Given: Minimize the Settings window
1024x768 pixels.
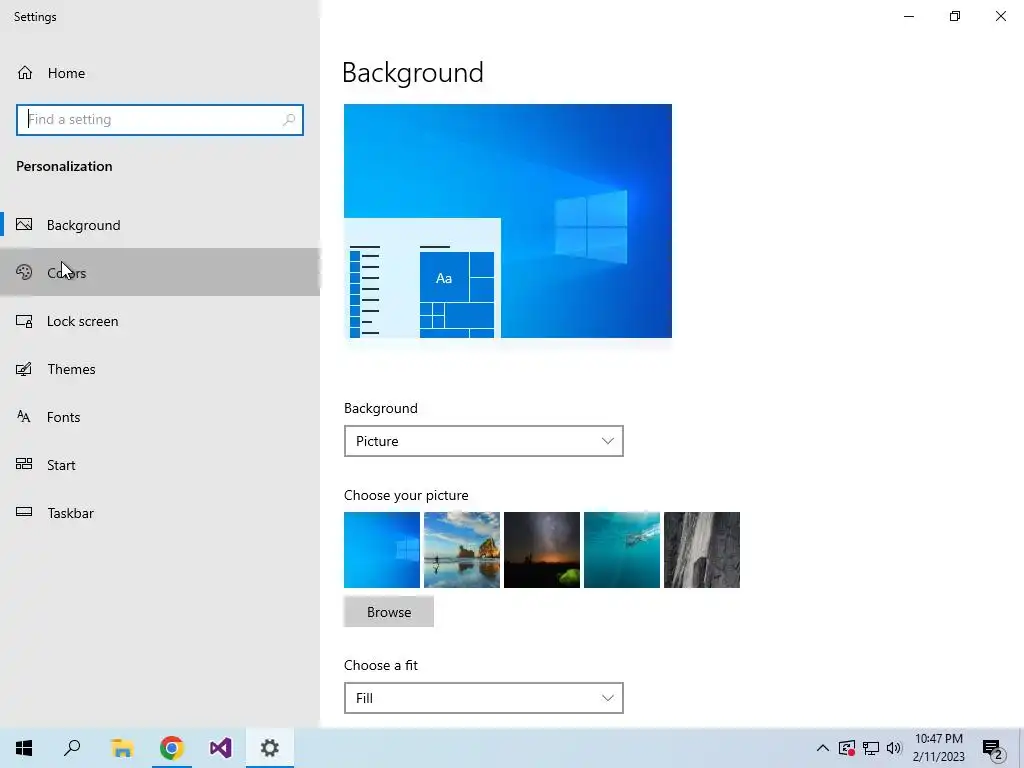Looking at the screenshot, I should coord(909,16).
